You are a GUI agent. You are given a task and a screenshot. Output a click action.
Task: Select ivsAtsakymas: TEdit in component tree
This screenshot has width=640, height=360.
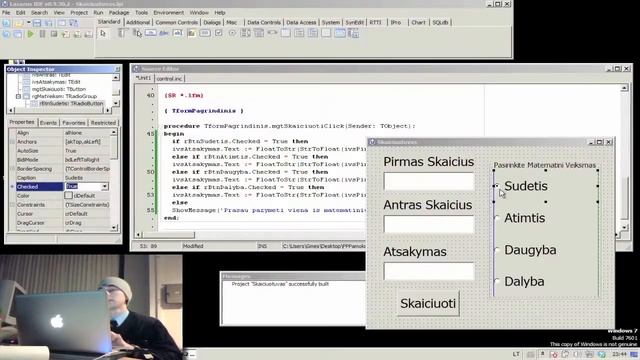56,82
